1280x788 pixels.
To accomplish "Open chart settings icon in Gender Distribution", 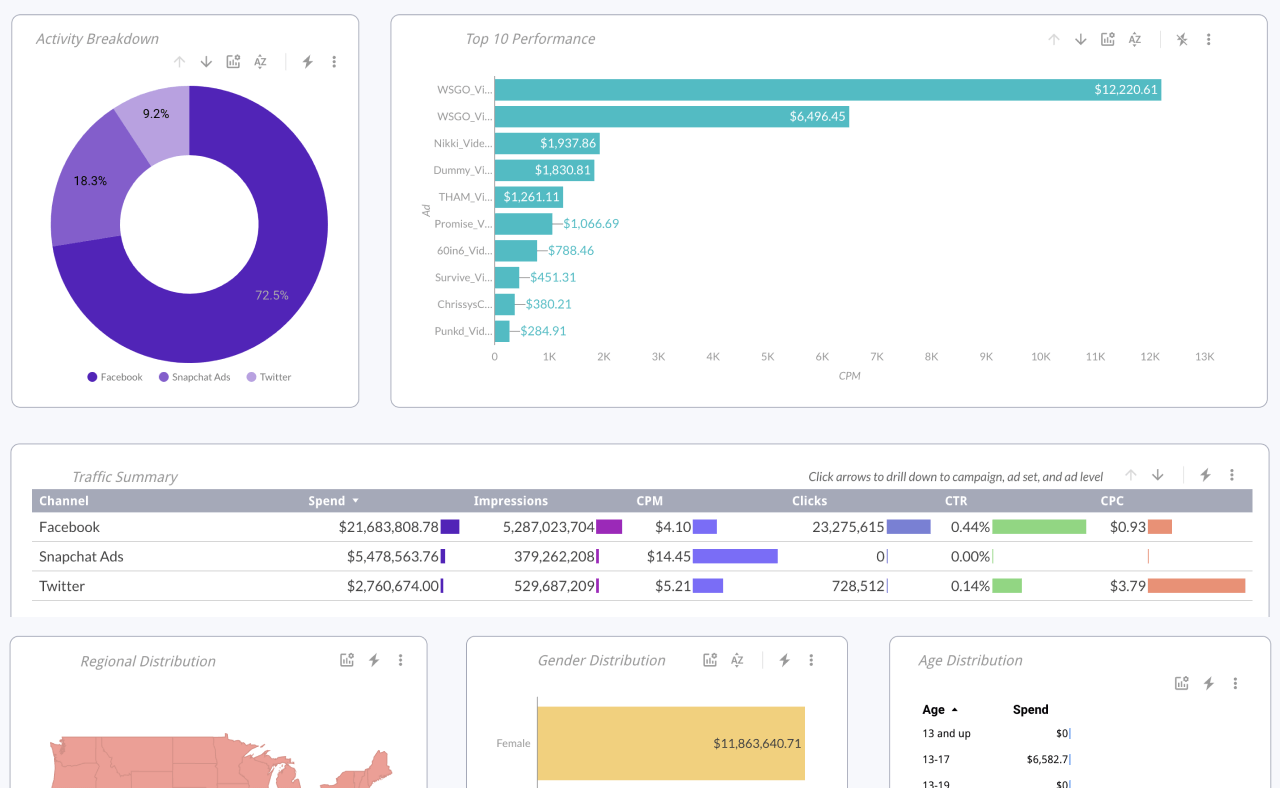I will click(710, 660).
